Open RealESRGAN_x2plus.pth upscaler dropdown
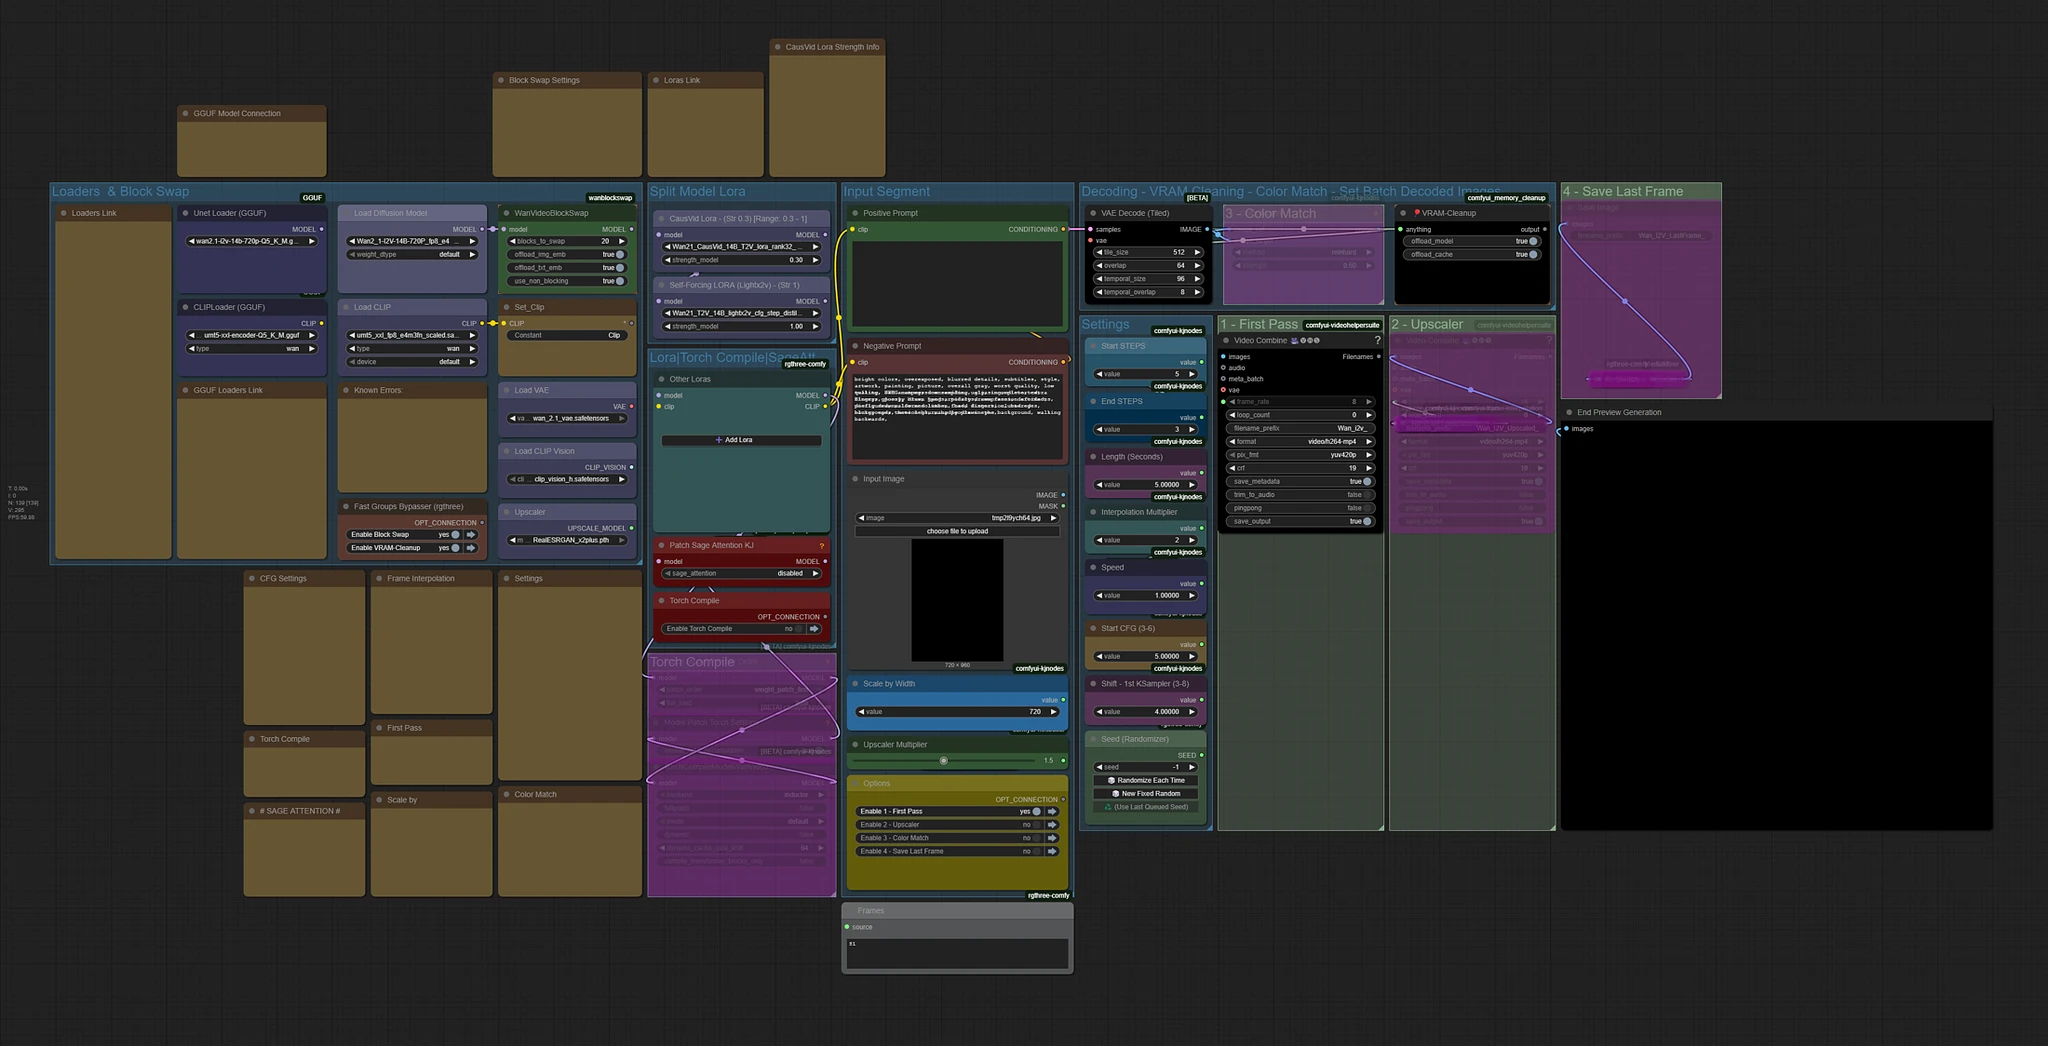Screen dimensions: 2048x1046 tap(568, 540)
